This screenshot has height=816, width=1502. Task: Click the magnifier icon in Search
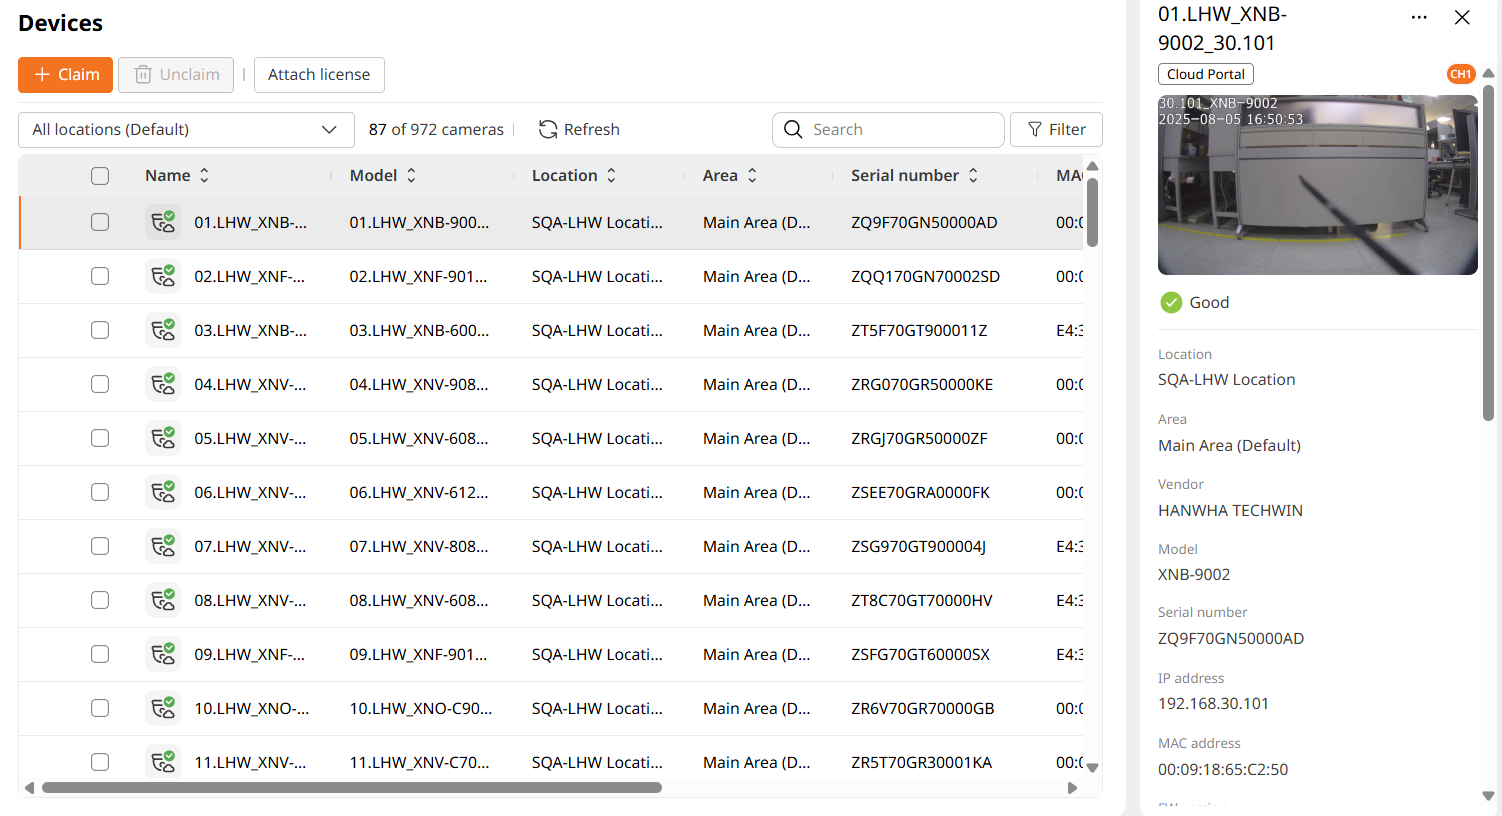click(793, 130)
